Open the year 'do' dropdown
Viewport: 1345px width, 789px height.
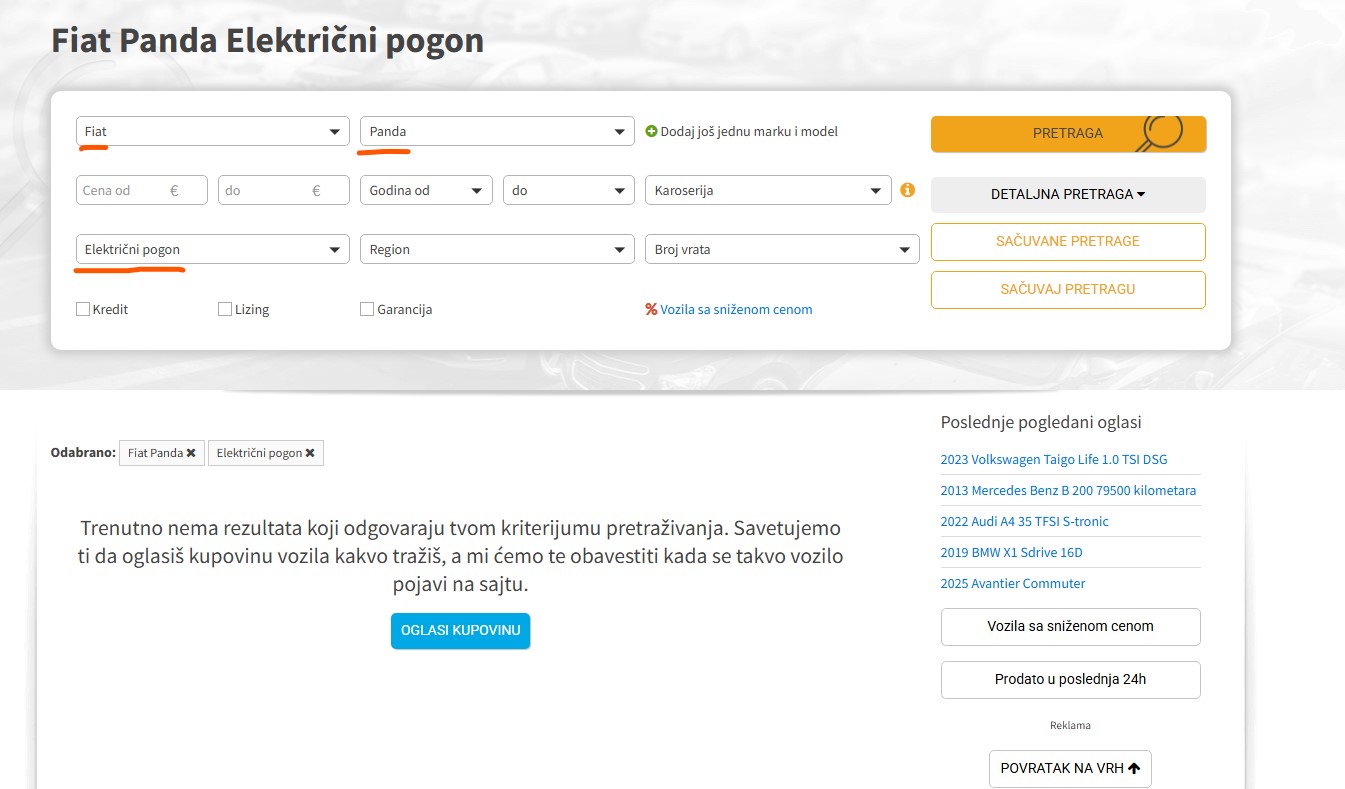click(x=568, y=190)
